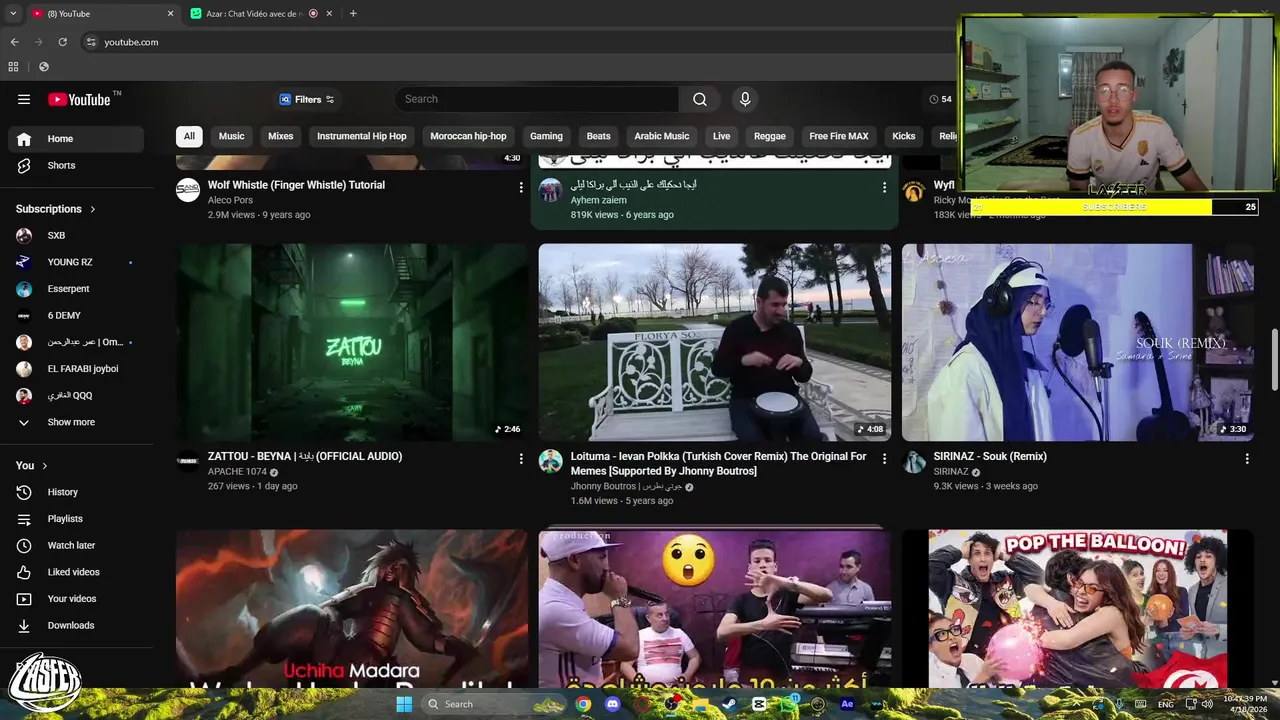
Task: Play the Loituma Ievan Polkka thumbnail
Action: tap(715, 342)
